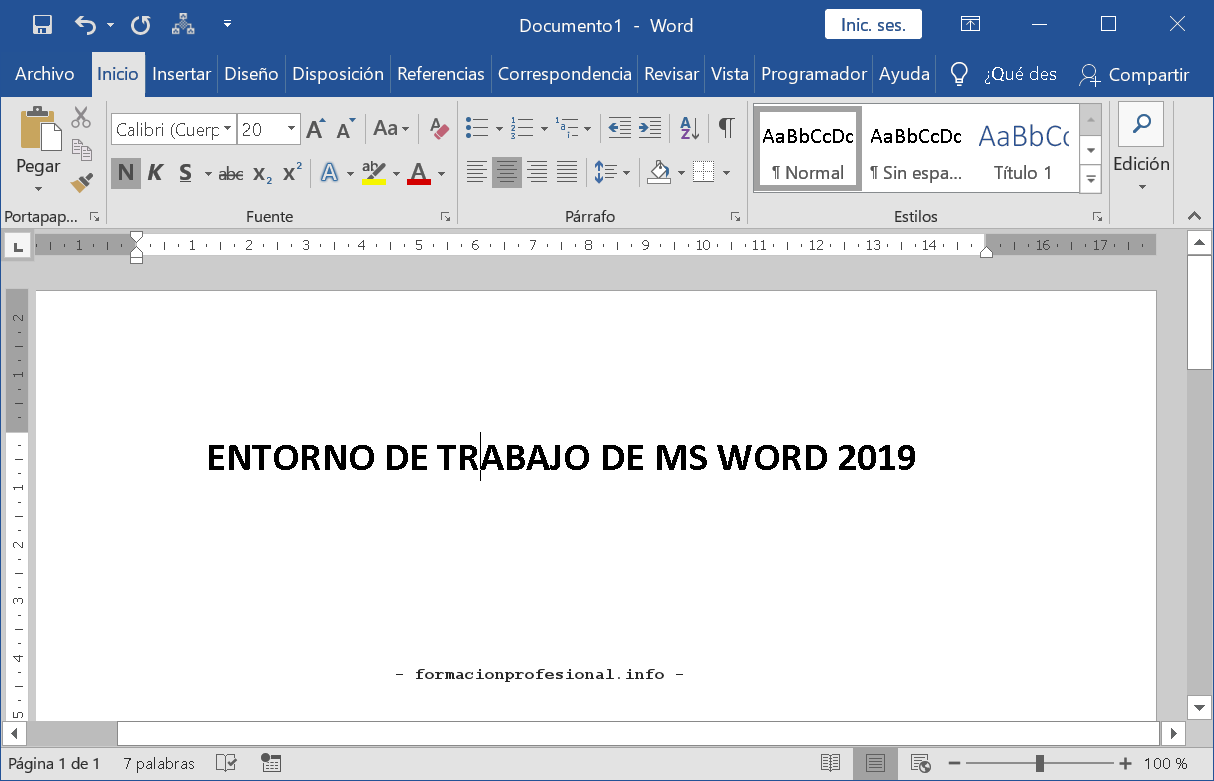Select the italic (K) formatting icon

point(155,172)
